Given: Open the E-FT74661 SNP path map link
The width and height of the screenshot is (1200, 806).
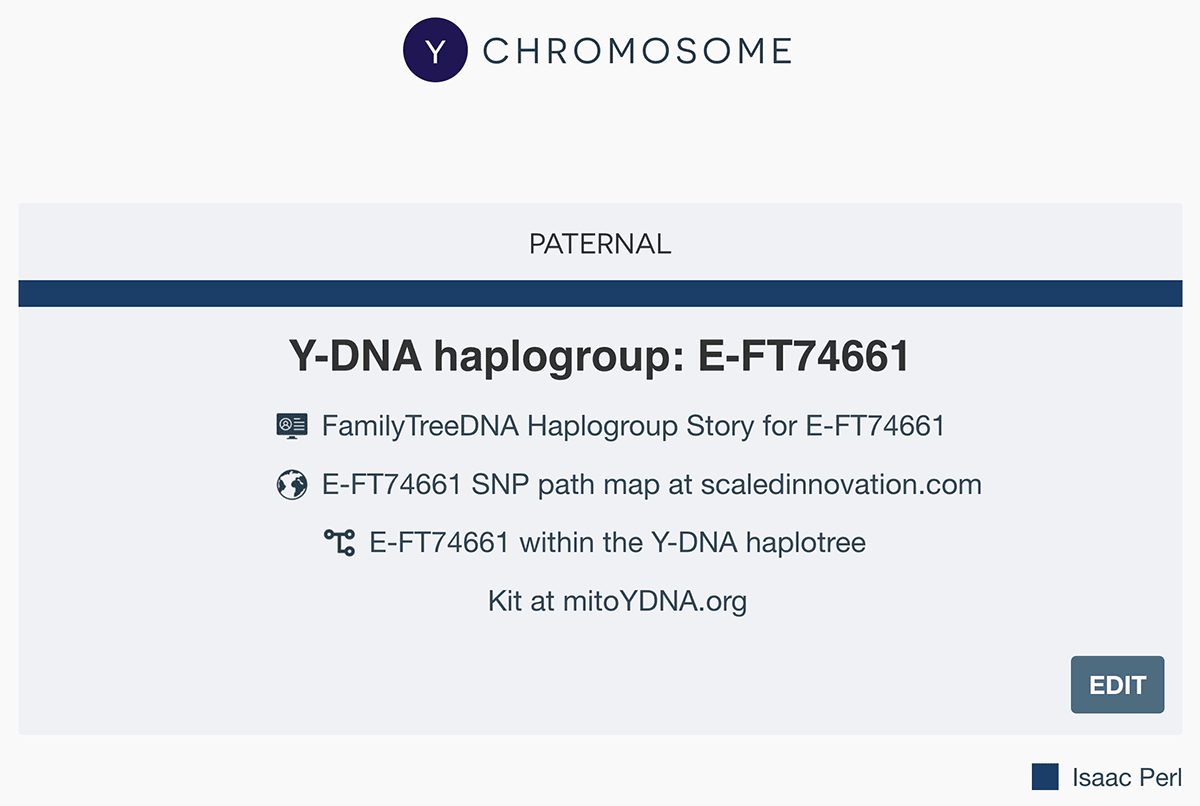Looking at the screenshot, I should click(650, 484).
